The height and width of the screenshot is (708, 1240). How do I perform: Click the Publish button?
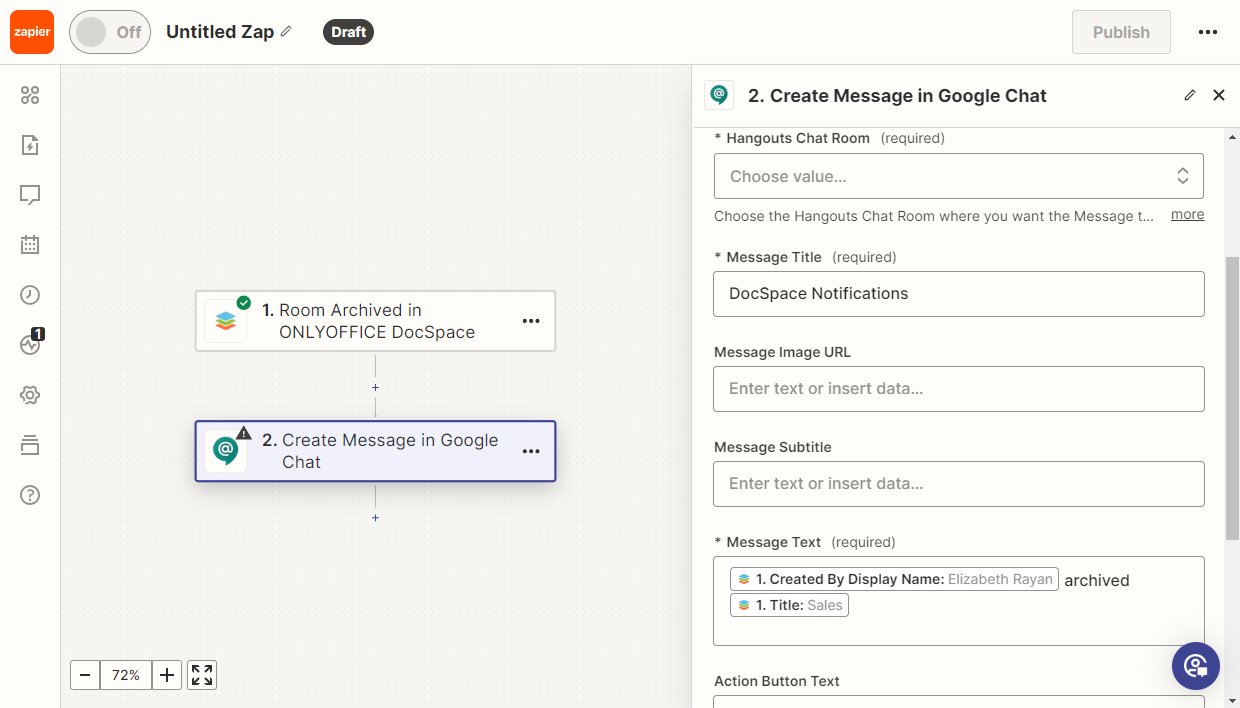[1121, 32]
